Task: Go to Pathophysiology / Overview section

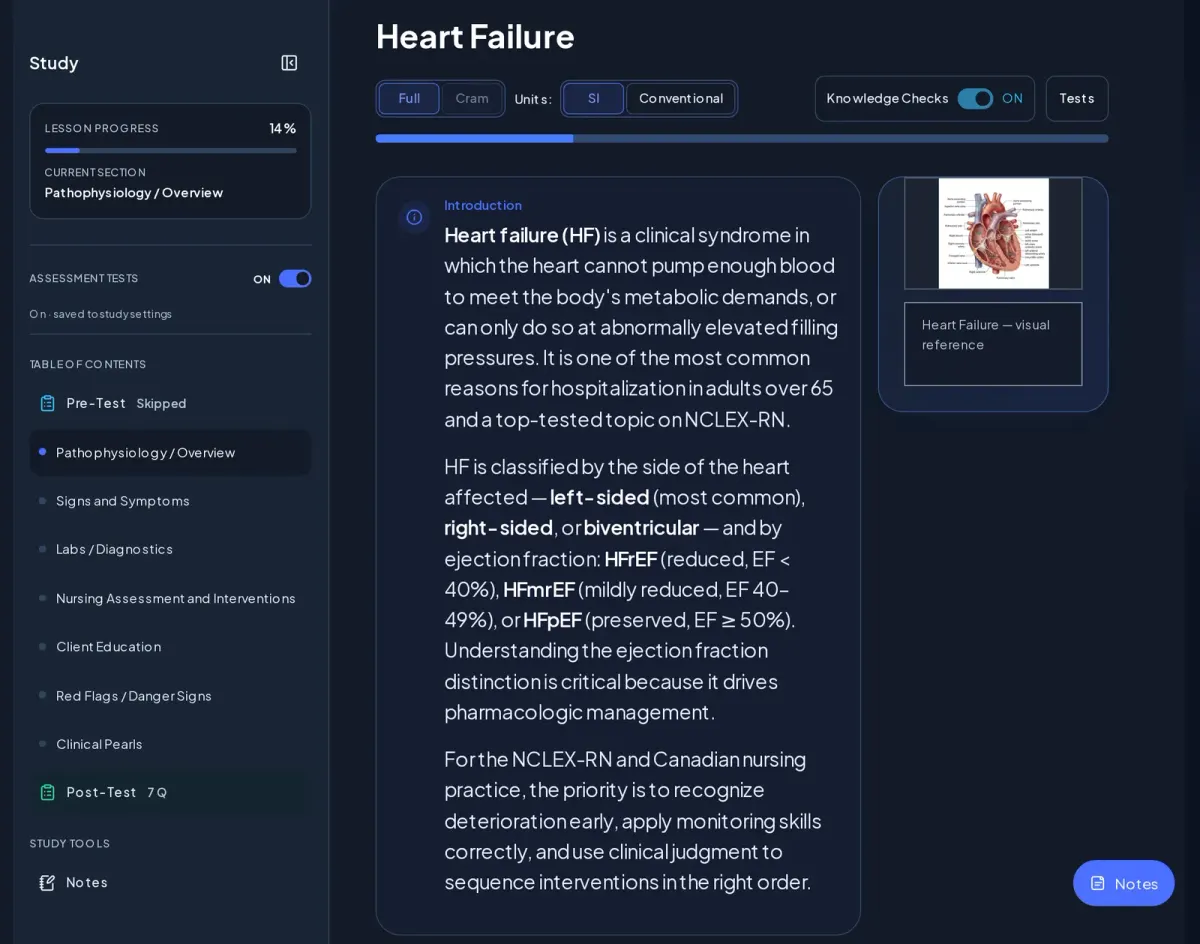Action: (x=170, y=453)
